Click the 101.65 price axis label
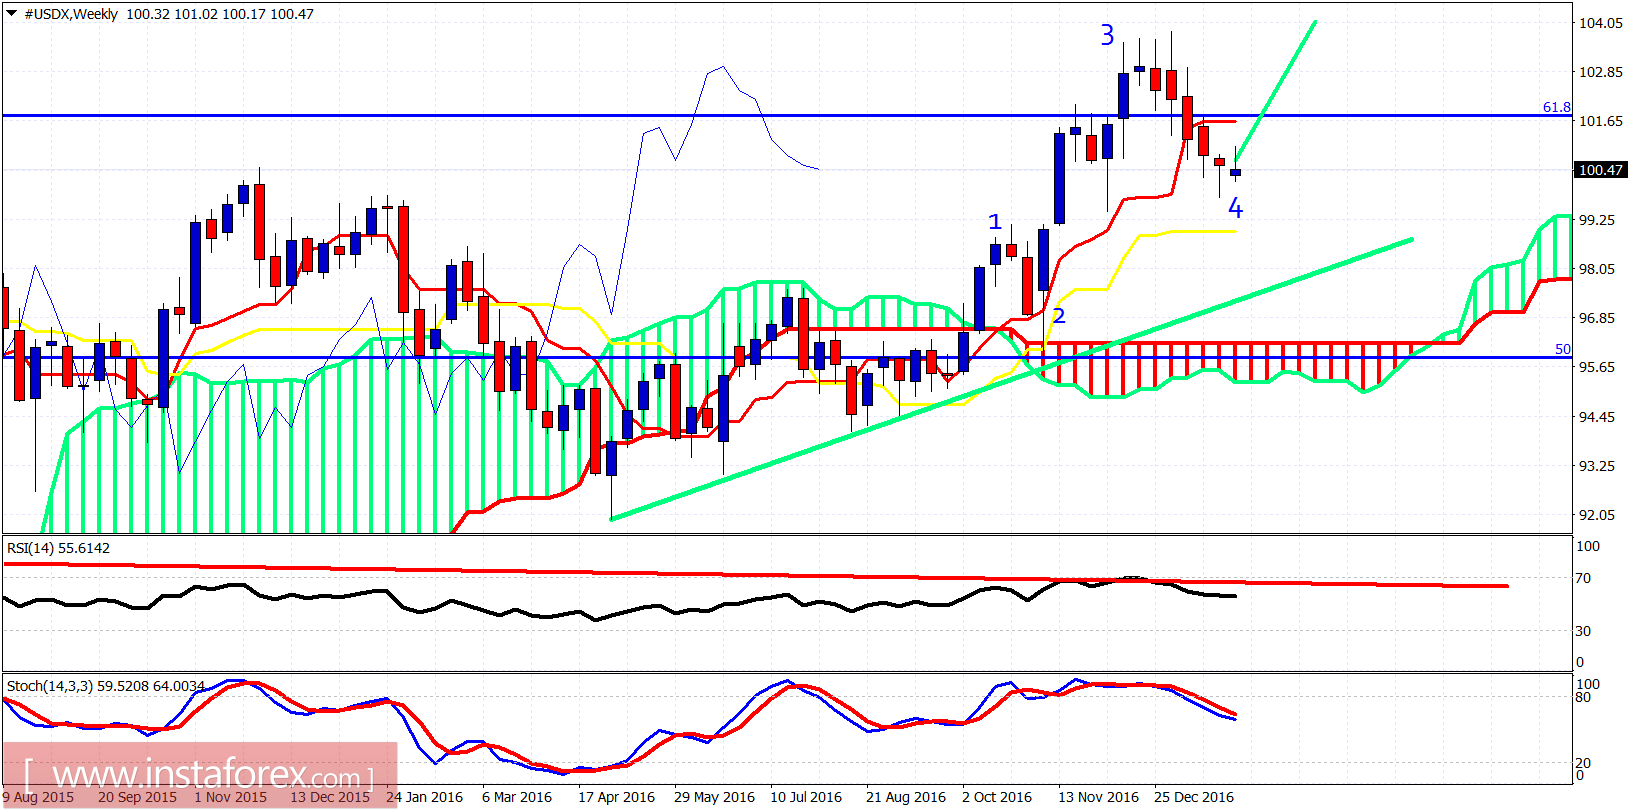This screenshot has width=1632, height=811. pos(1600,121)
